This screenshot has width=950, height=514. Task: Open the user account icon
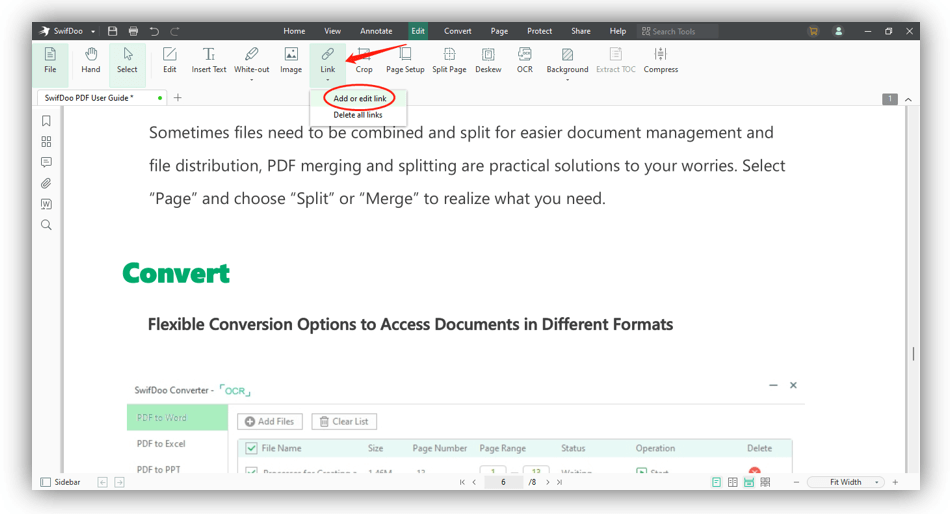tap(839, 31)
